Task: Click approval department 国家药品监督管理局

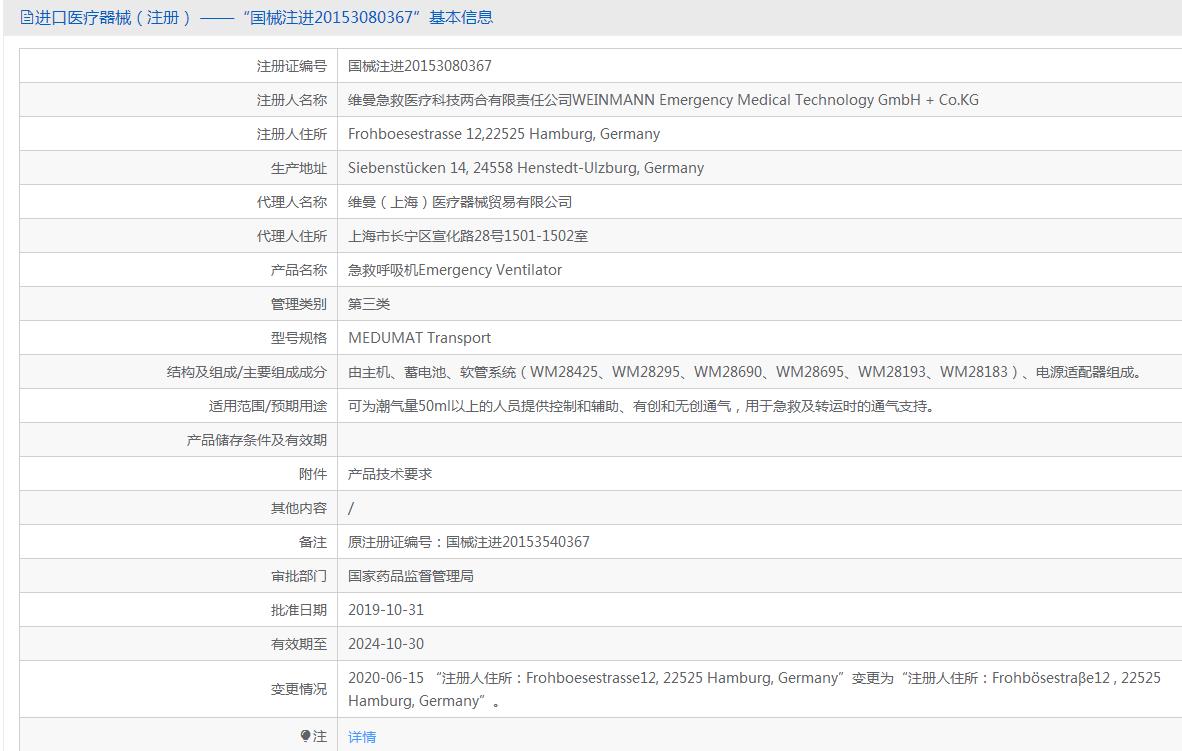Action: click(x=411, y=576)
